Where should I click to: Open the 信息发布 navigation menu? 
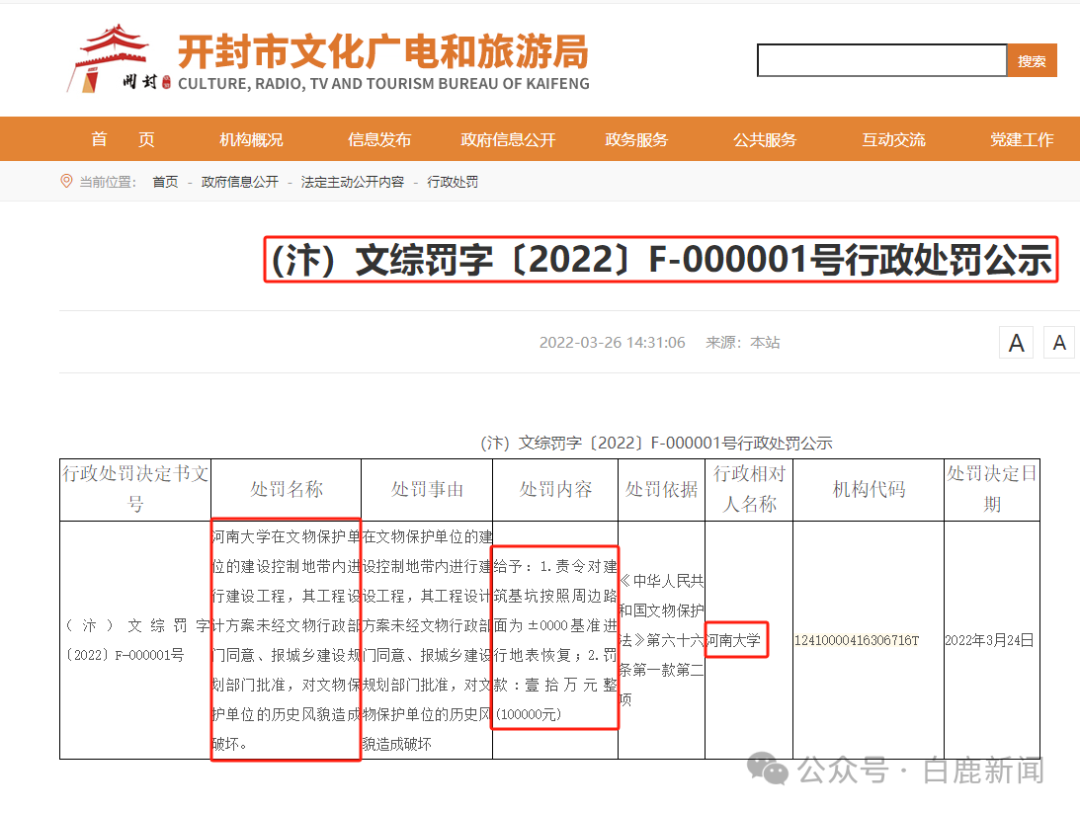pyautogui.click(x=380, y=139)
